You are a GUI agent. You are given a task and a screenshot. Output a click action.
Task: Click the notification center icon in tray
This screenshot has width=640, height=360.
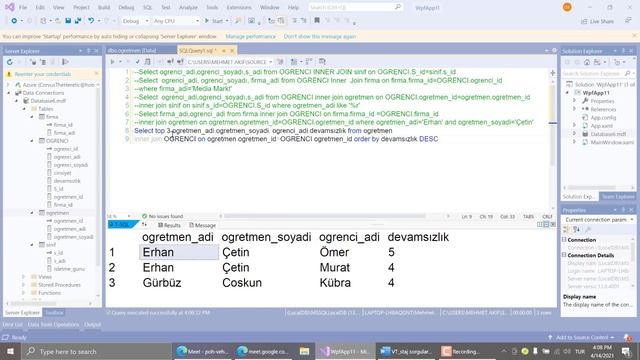tap(627, 351)
